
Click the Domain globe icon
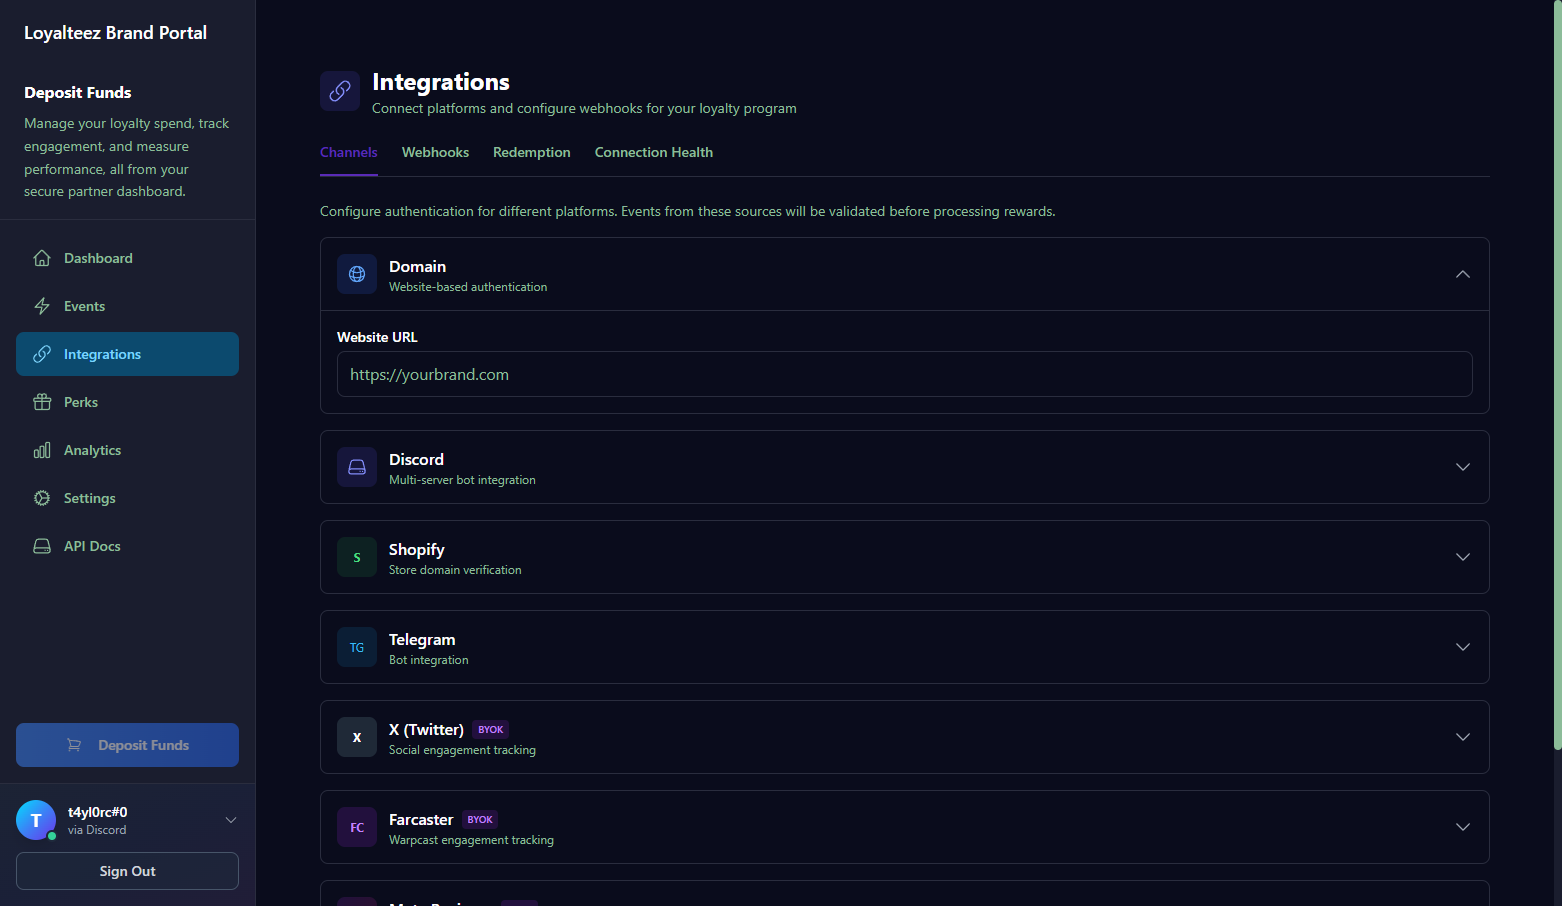pyautogui.click(x=357, y=274)
